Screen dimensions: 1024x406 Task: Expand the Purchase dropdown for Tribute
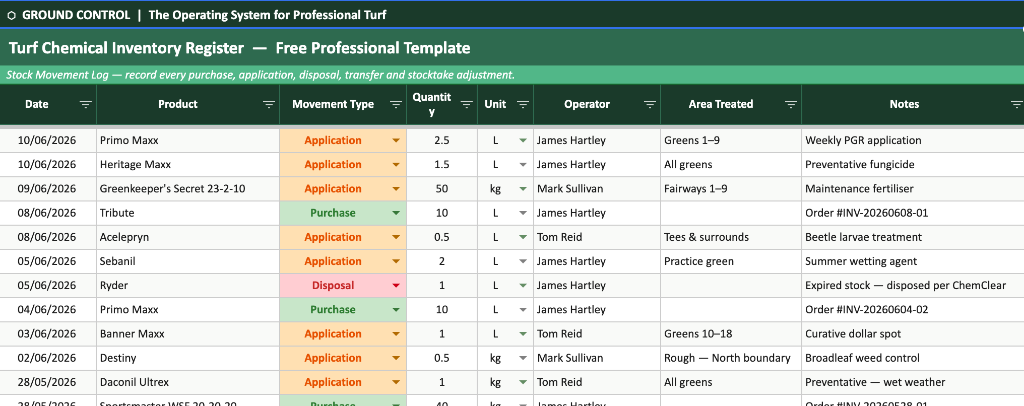(x=396, y=213)
